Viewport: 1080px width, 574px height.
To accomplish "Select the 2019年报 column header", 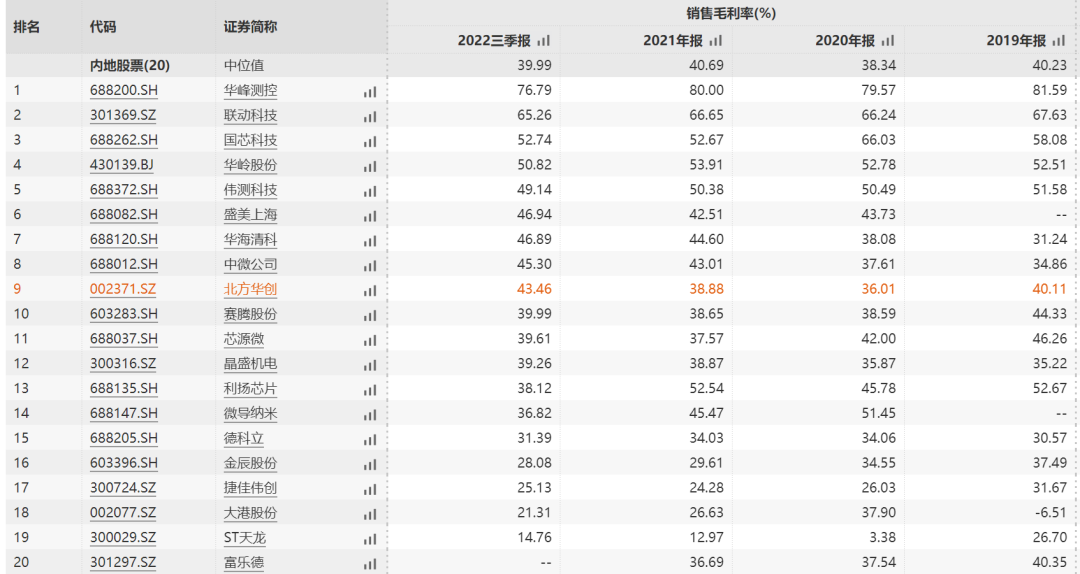I will pos(1016,41).
